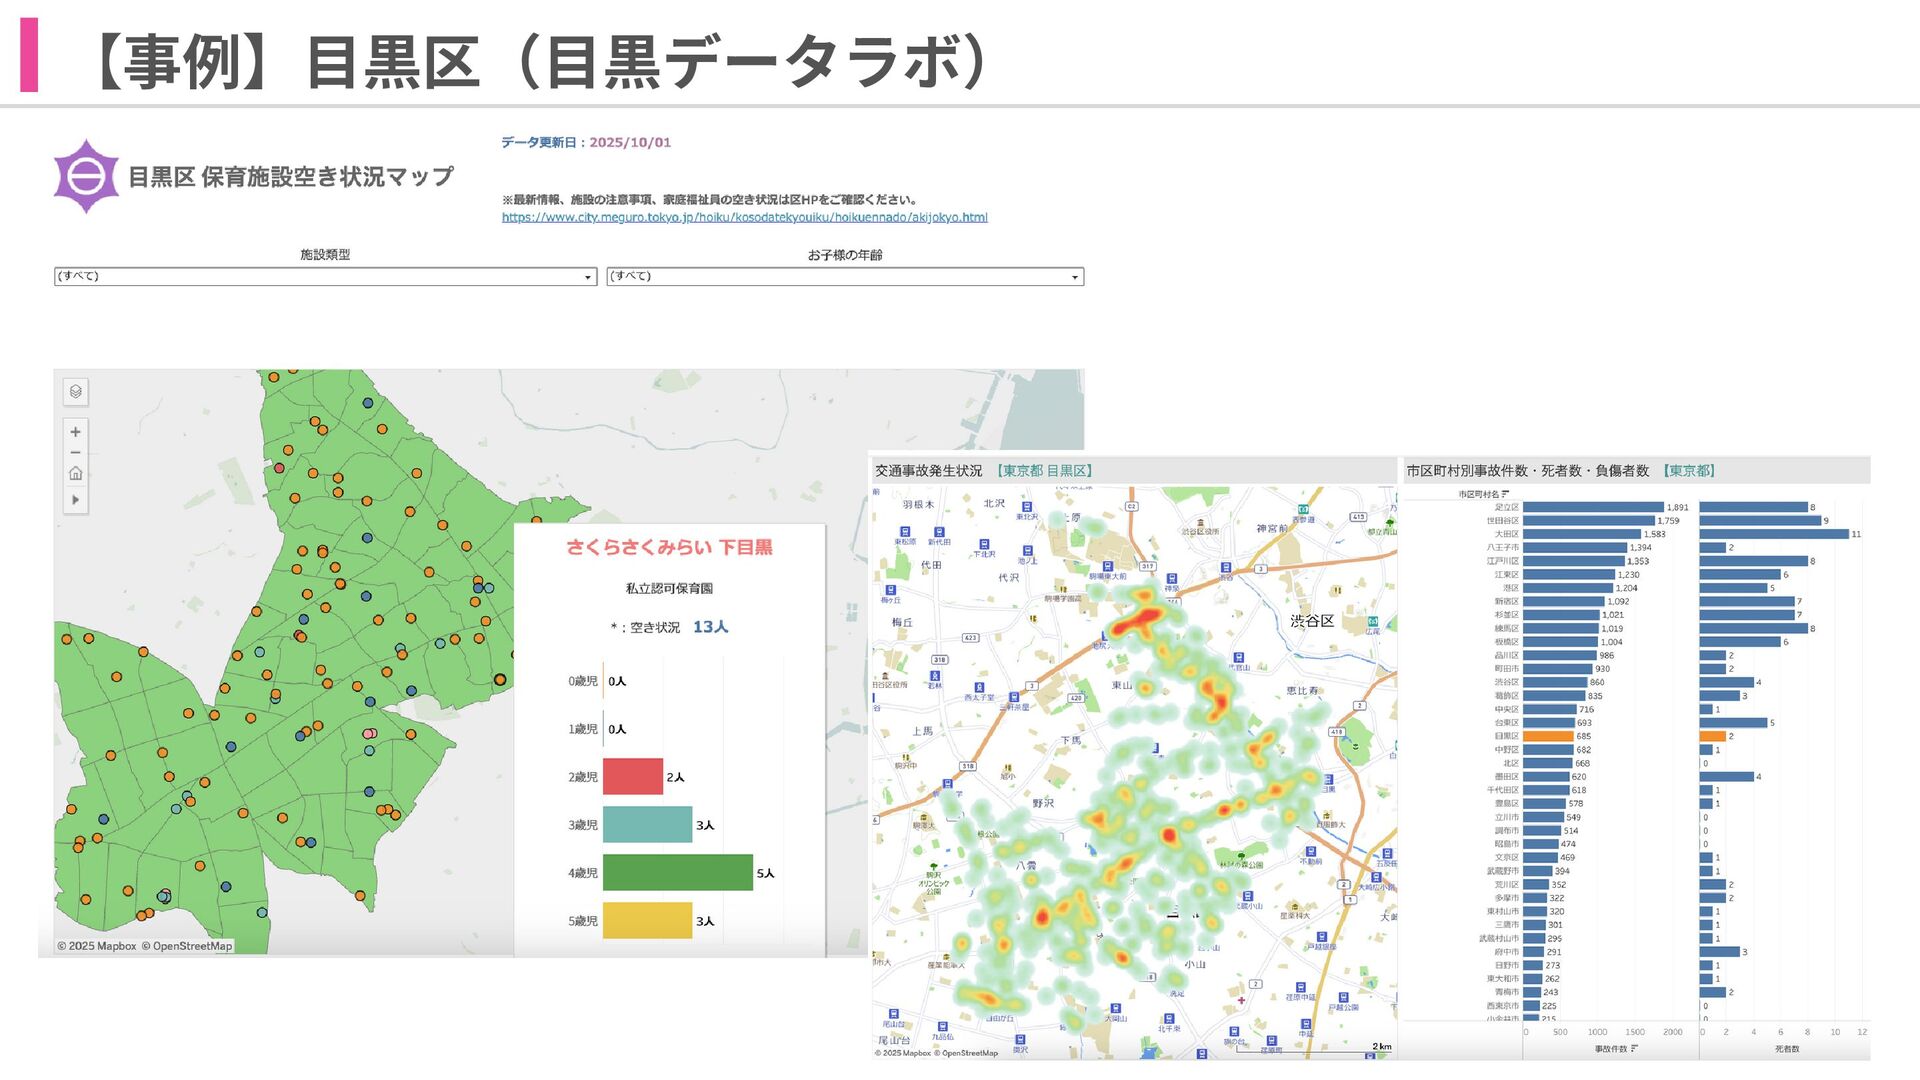Viewport: 1920px width, 1080px height.
Task: Reset the map with the home icon
Action: tap(75, 474)
